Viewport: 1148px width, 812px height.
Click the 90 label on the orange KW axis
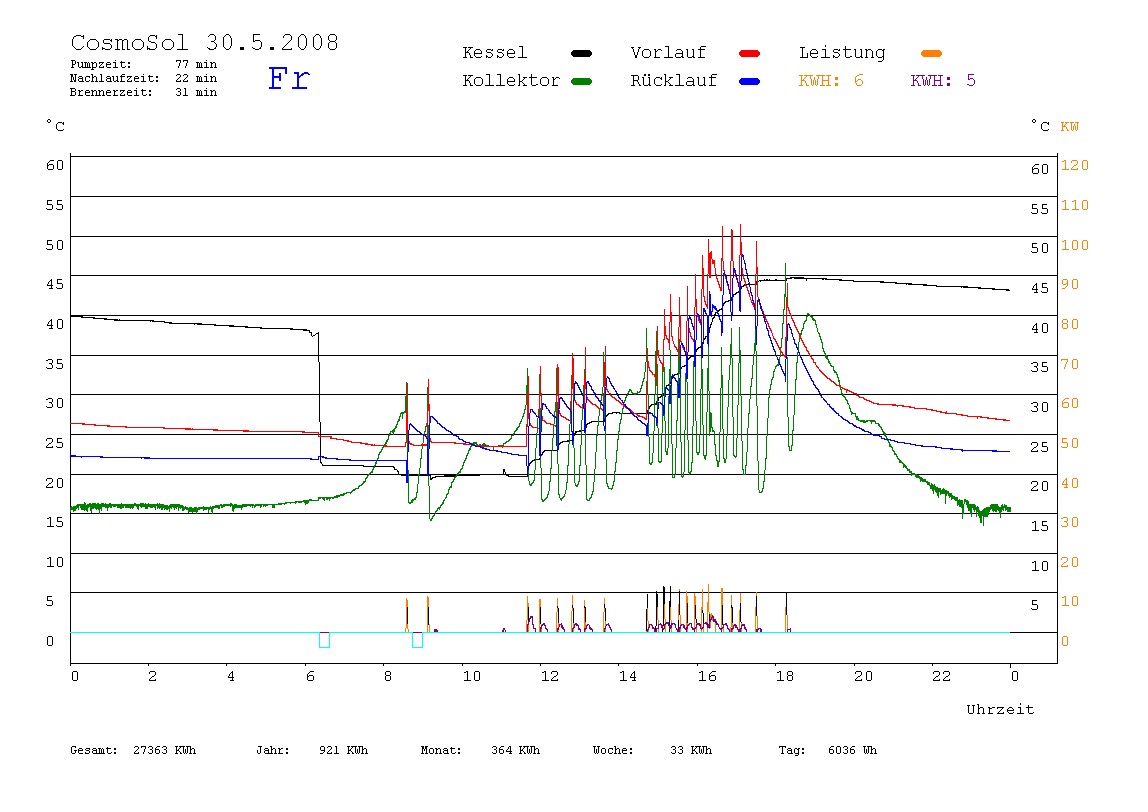coord(1070,284)
